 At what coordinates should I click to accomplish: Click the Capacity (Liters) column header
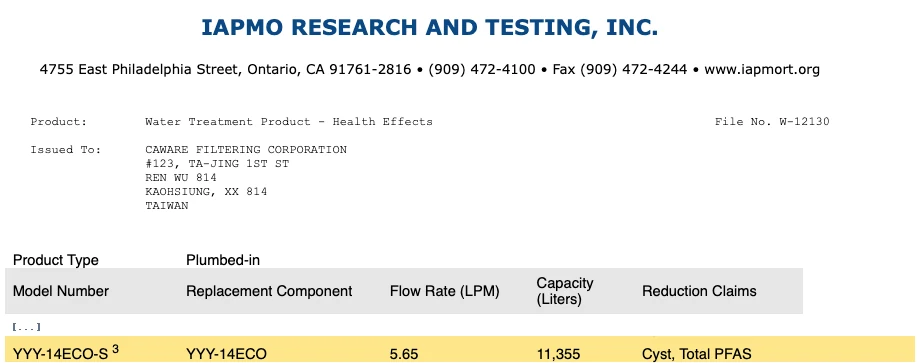(565, 291)
